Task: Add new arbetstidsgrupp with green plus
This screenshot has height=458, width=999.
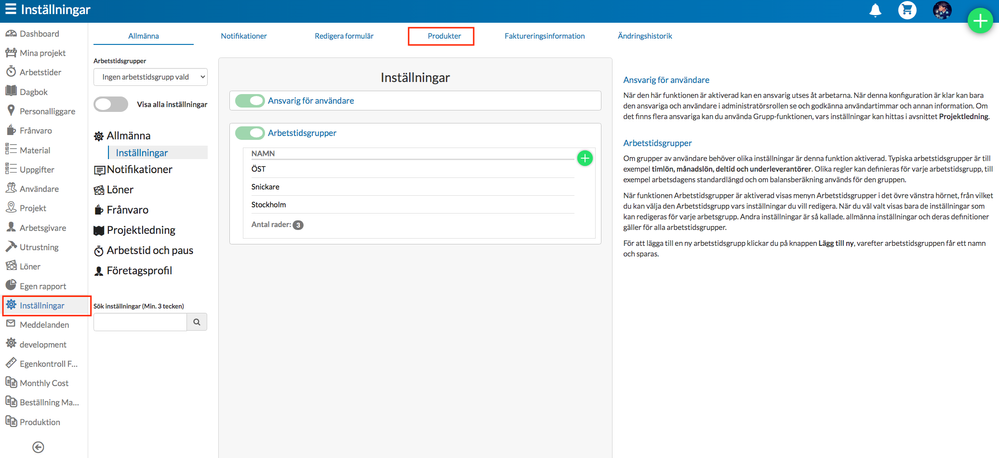Action: point(585,158)
